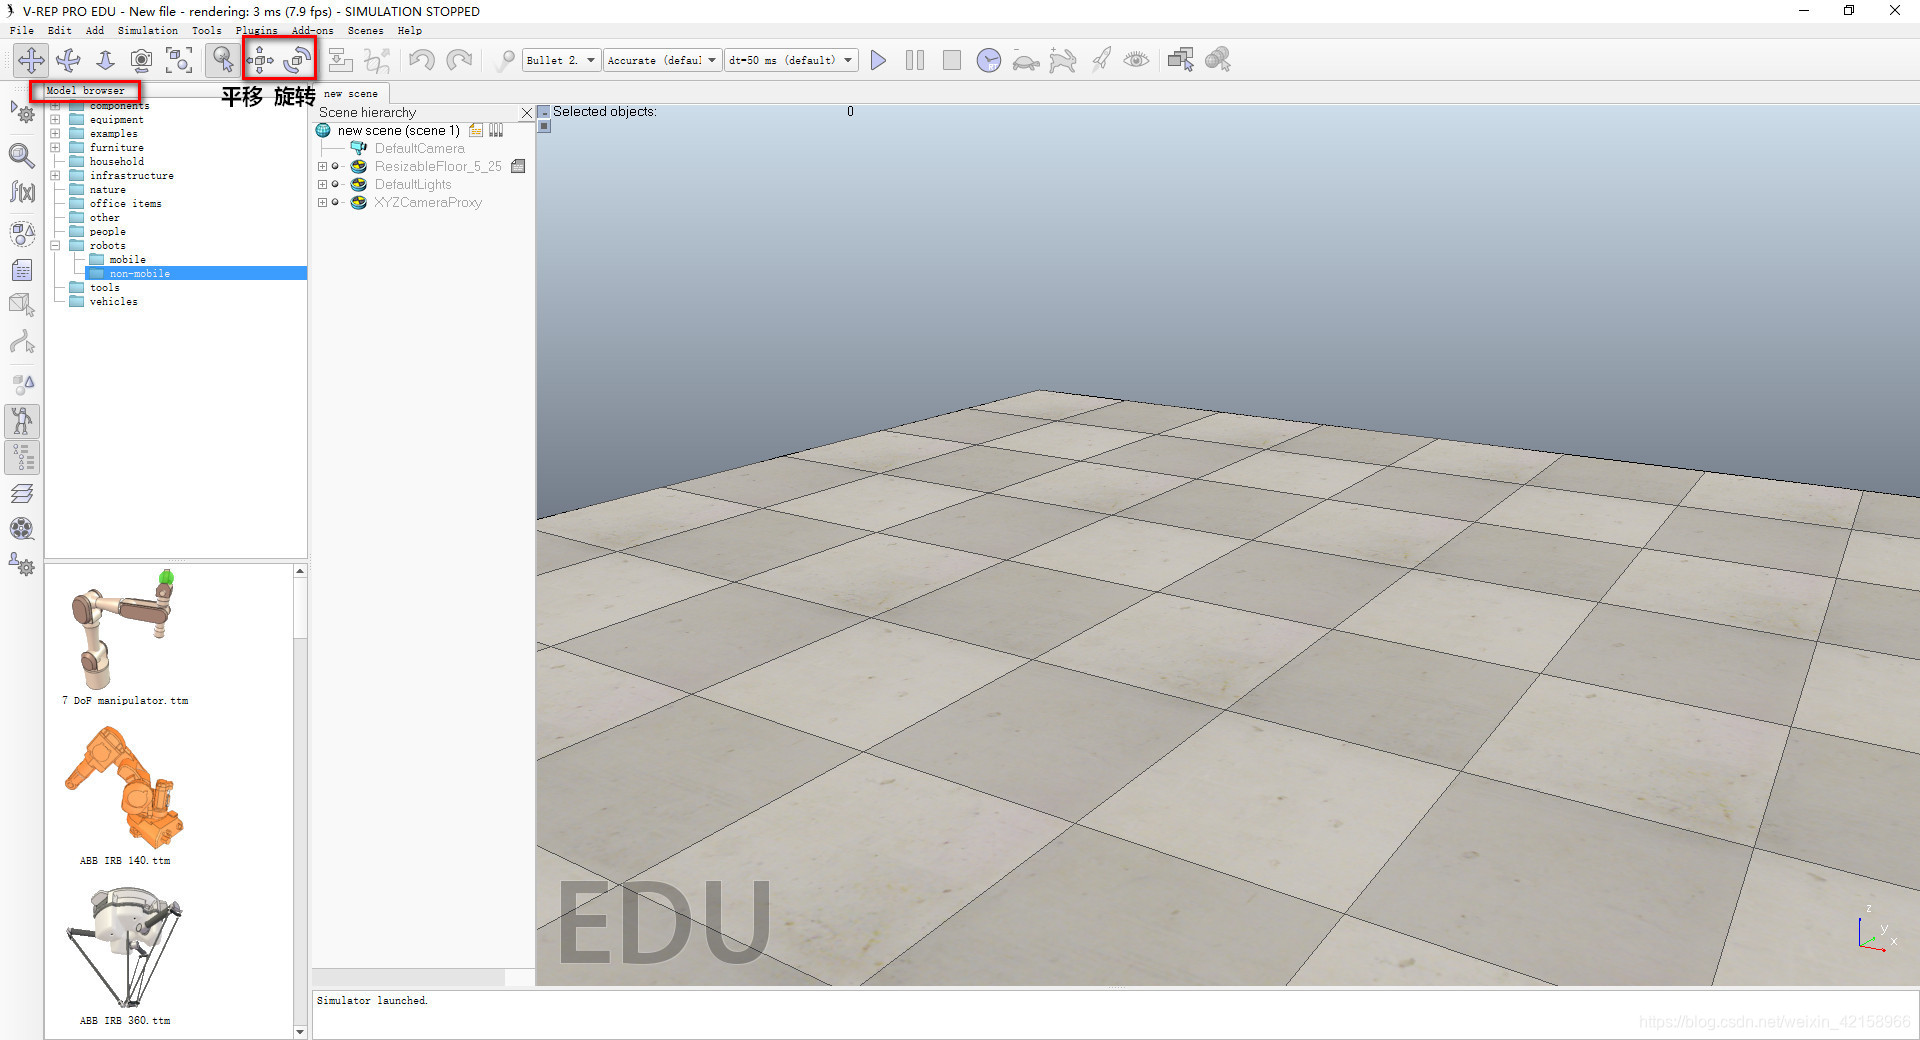
Task: Expand the furniture folder
Action: pos(55,148)
